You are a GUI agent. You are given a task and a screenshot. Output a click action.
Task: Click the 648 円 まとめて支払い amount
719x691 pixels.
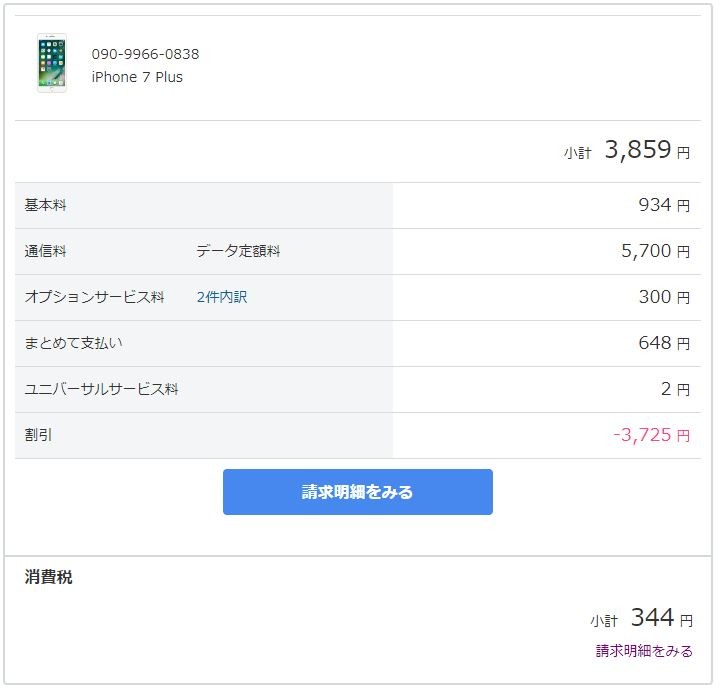point(664,343)
